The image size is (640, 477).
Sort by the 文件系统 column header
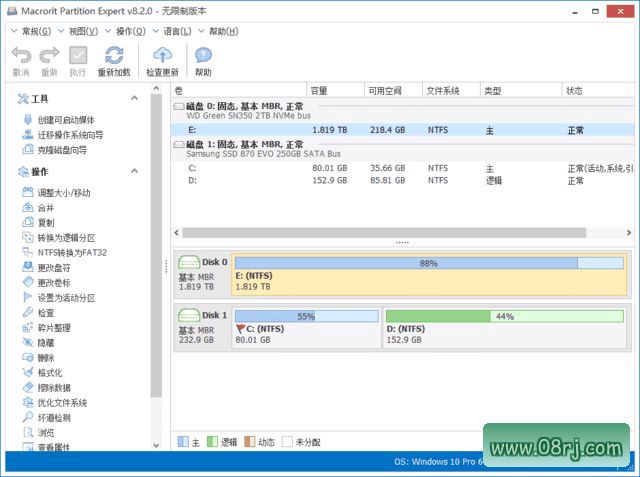click(x=451, y=91)
